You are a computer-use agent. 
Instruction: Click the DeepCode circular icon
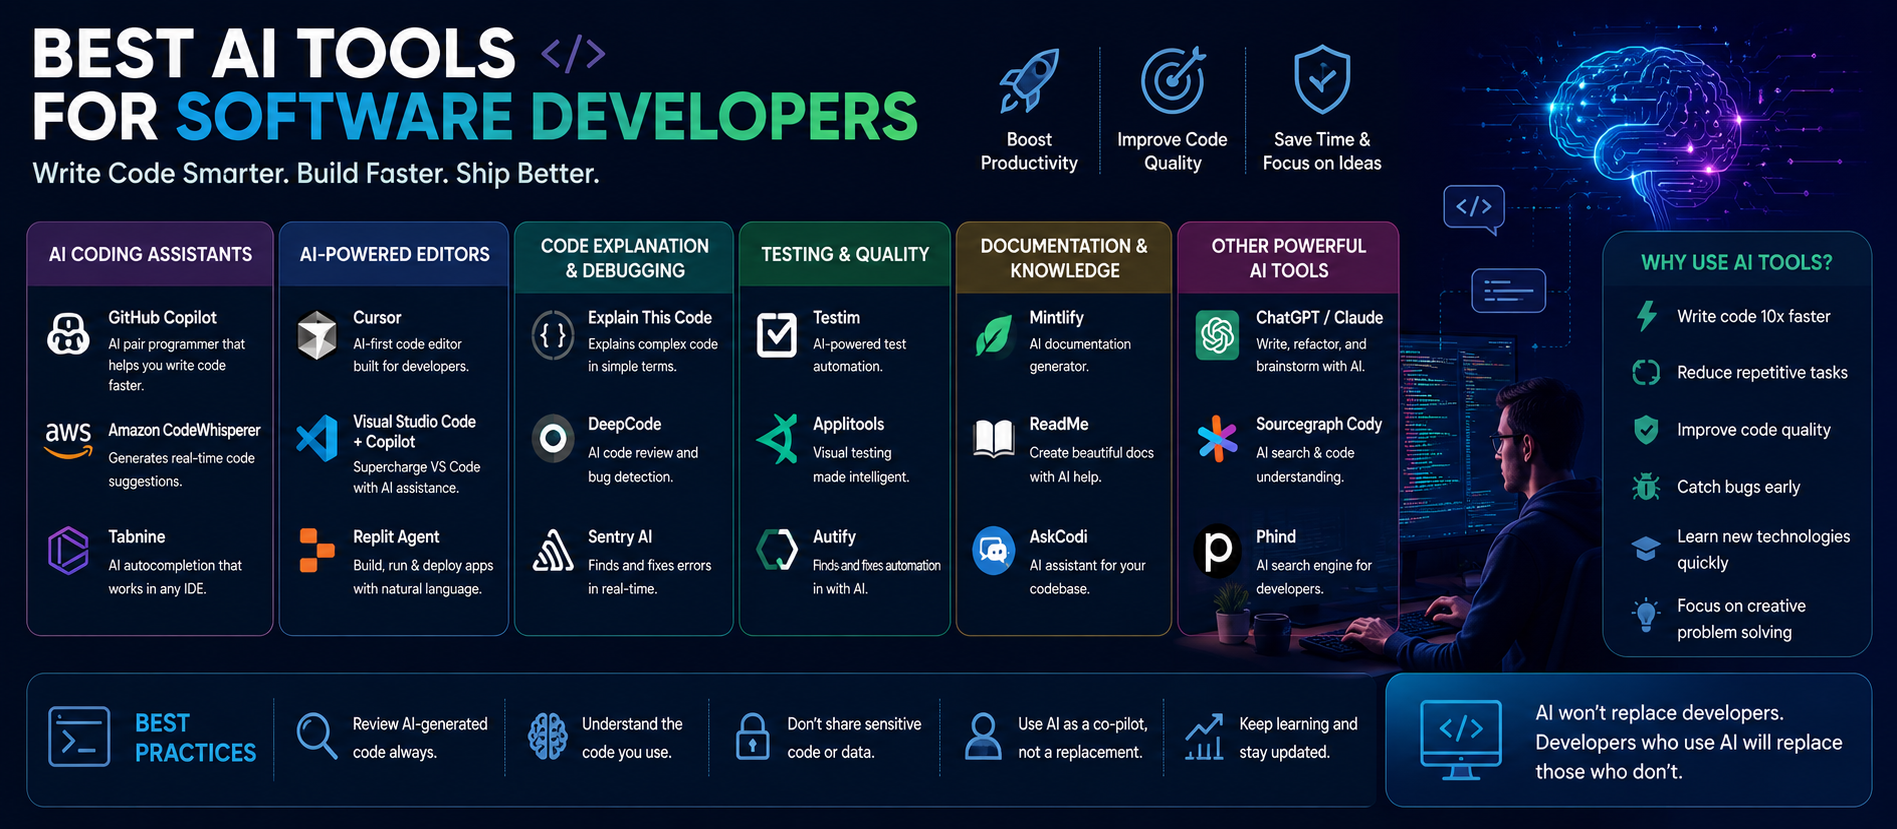tap(552, 438)
